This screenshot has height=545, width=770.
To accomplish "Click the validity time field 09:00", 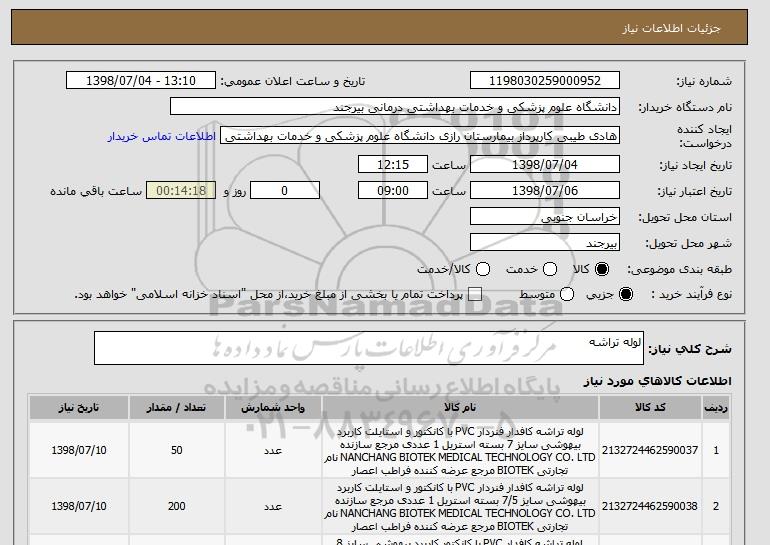I will (x=393, y=191).
